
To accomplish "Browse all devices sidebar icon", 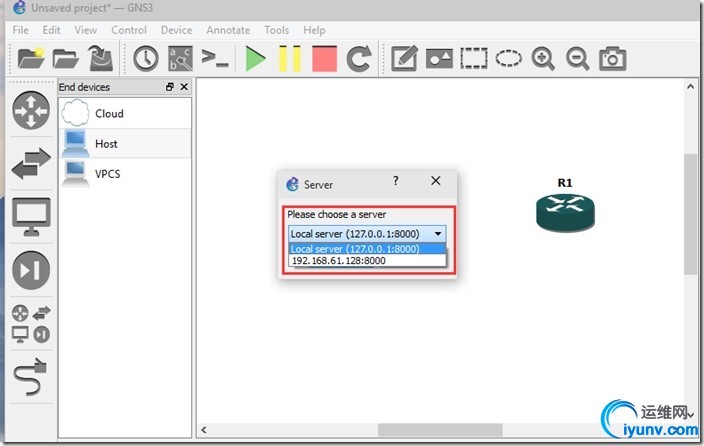I will [x=31, y=324].
